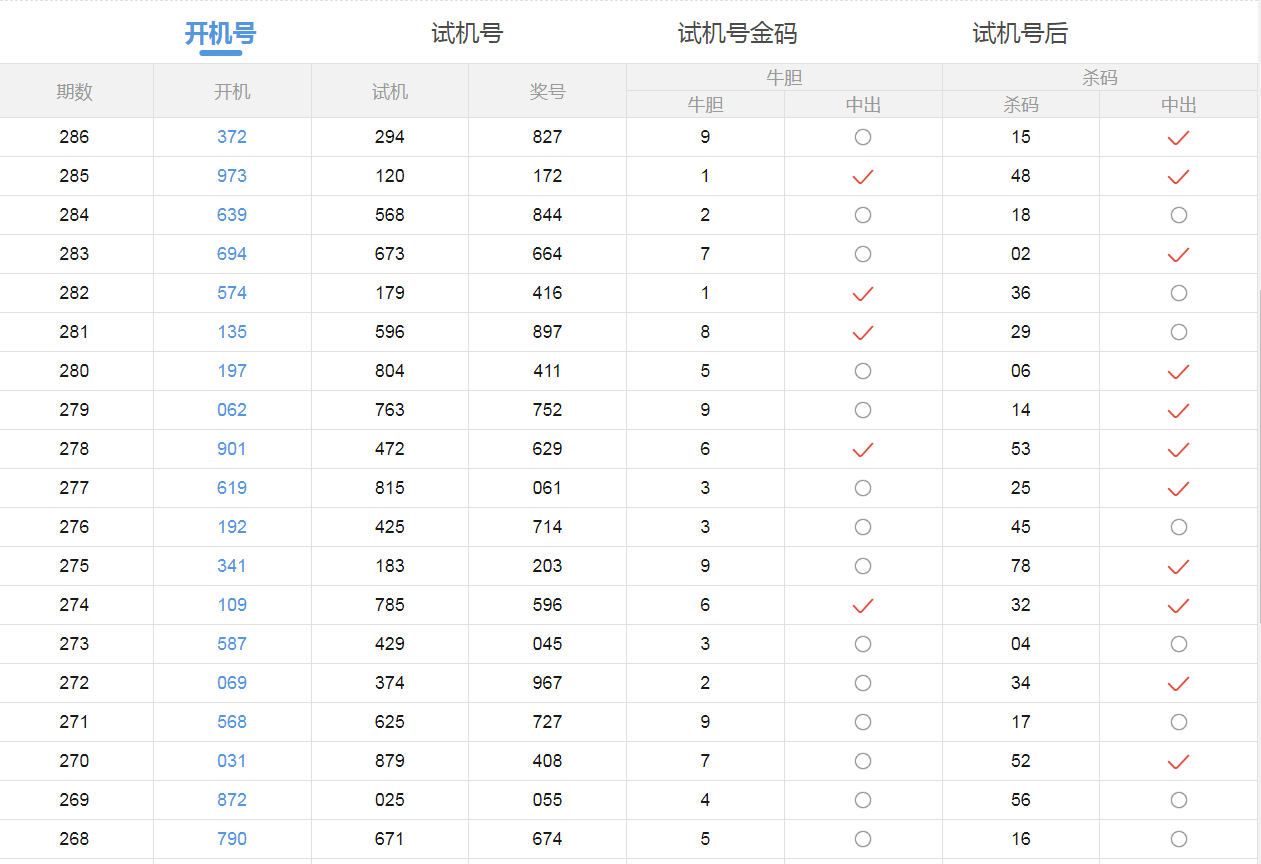This screenshot has height=864, width=1261.
Task: Click the 杀码 red checkmark in row 286
Action: tap(1178, 138)
